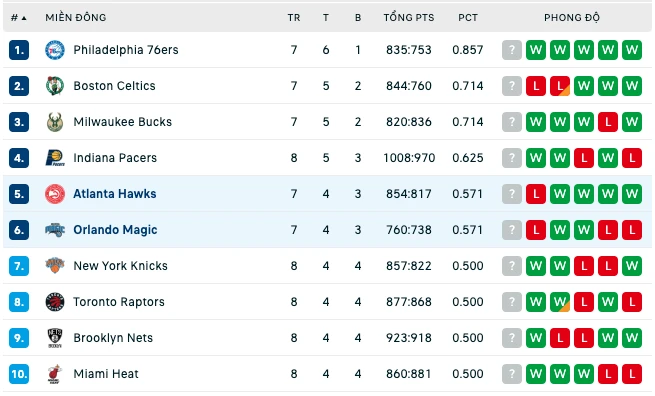Click the Boston Celtics team logo
Screen dimensions: 655x396
(55, 86)
